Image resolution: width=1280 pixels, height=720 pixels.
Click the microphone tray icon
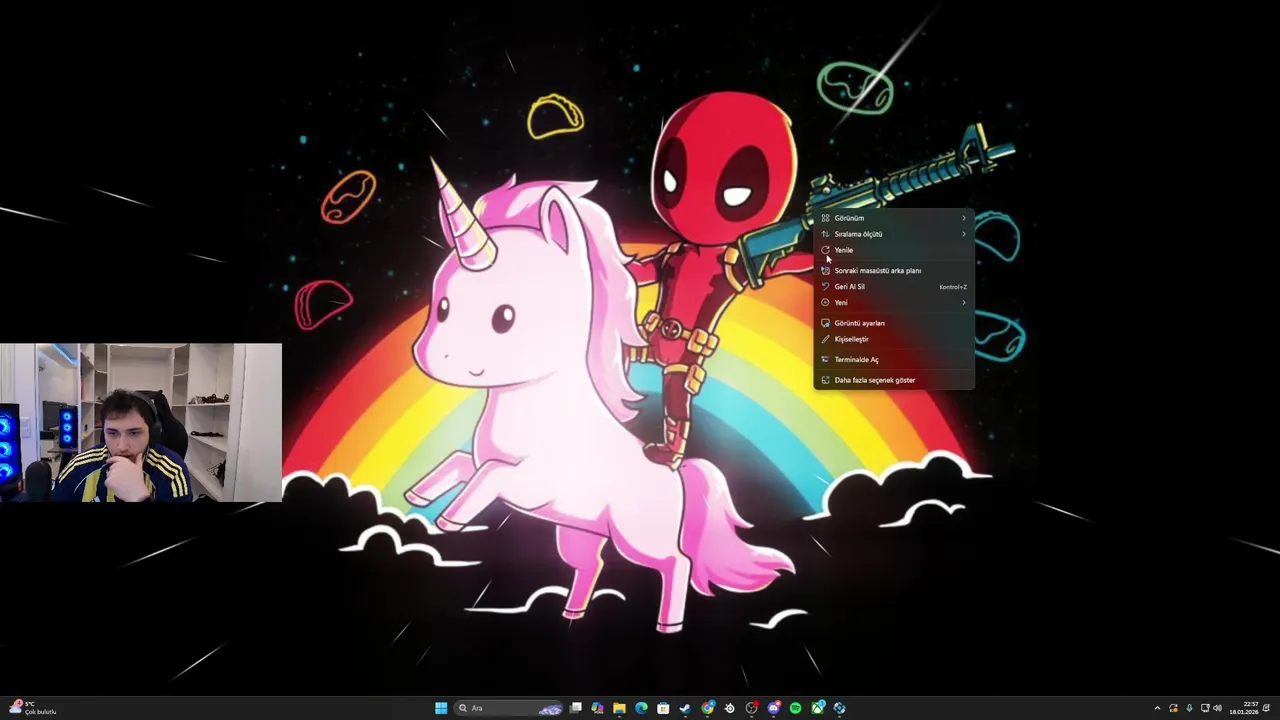tap(1189, 708)
